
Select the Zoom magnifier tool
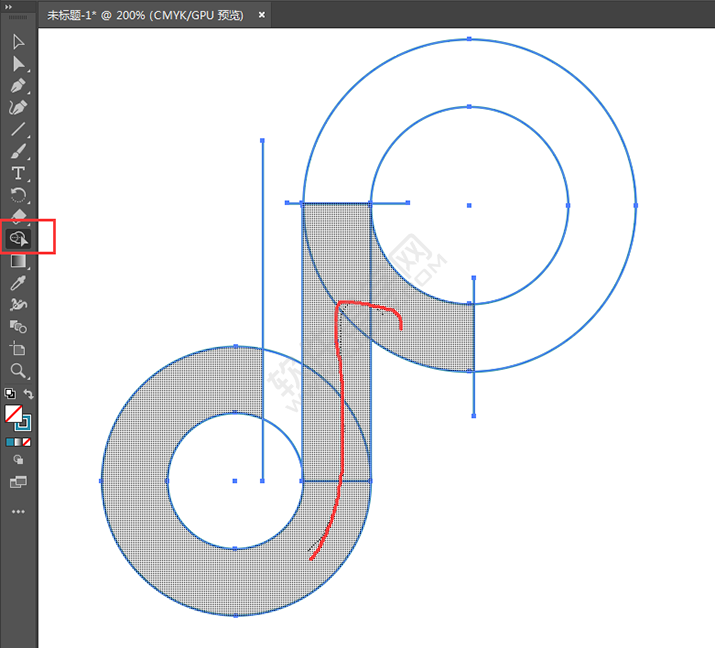coord(18,371)
